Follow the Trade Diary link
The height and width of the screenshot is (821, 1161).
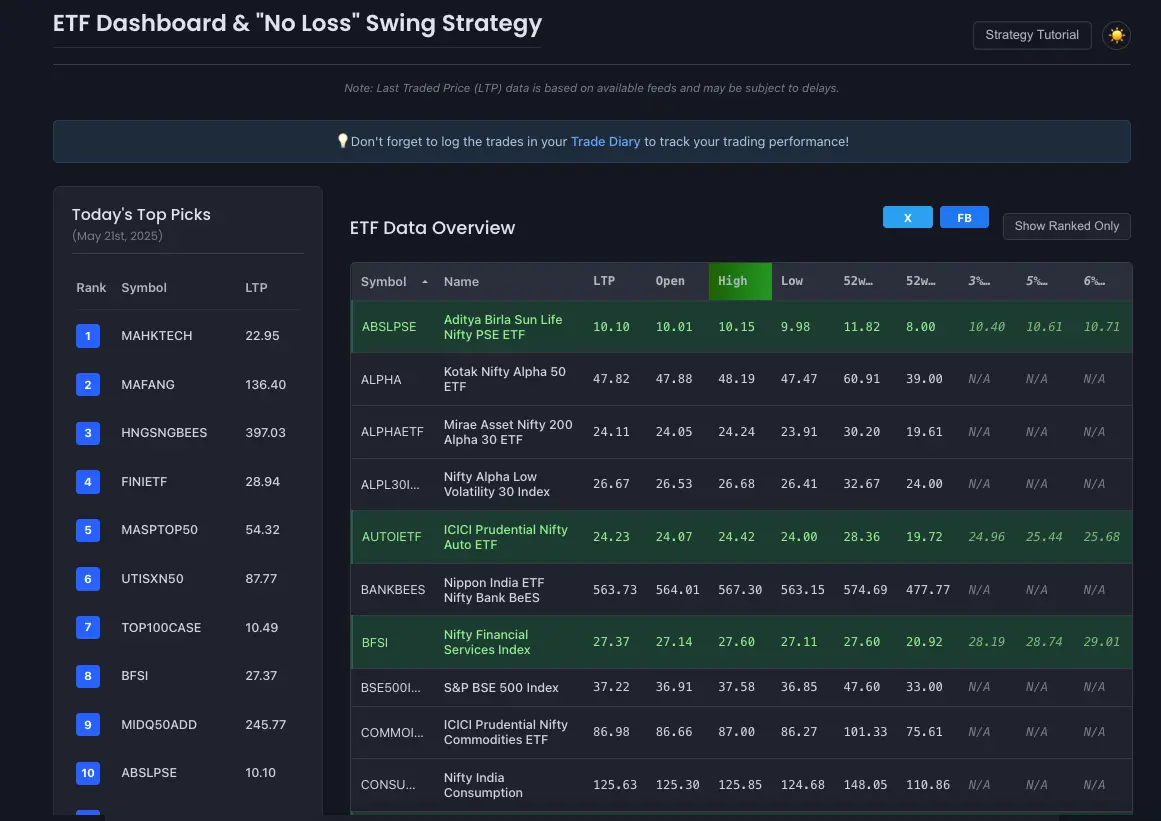[605, 141]
